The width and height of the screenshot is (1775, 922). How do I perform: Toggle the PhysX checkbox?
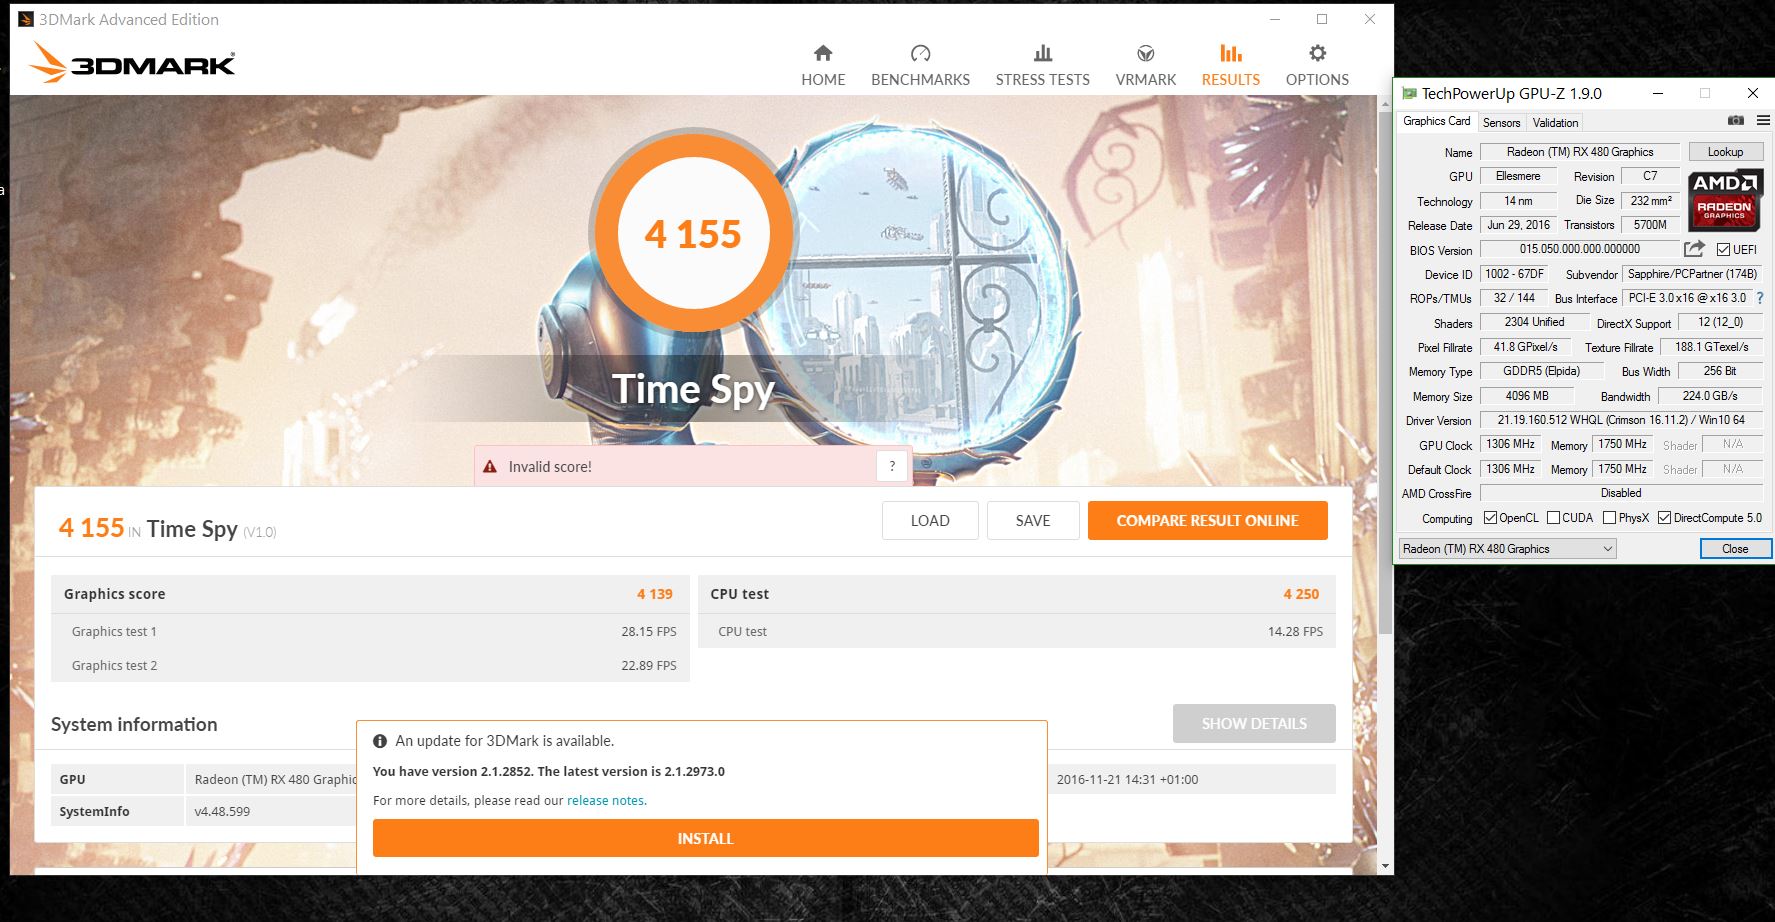coord(1609,518)
